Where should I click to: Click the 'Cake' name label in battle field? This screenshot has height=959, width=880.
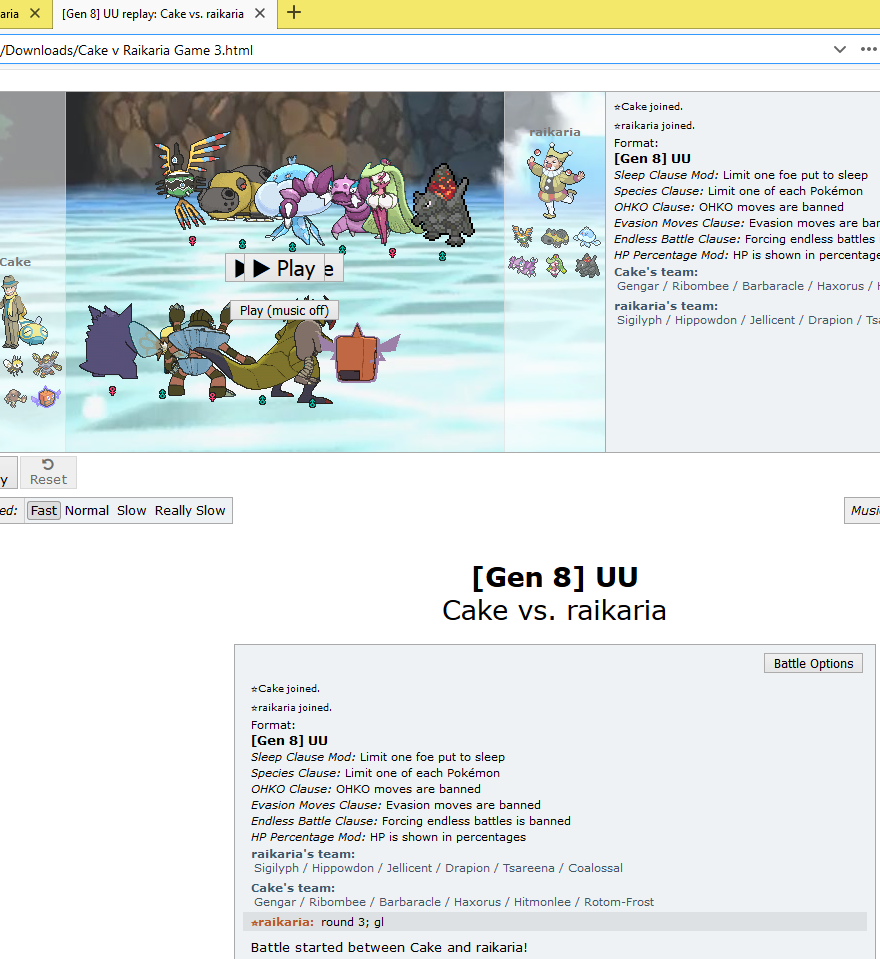15,262
